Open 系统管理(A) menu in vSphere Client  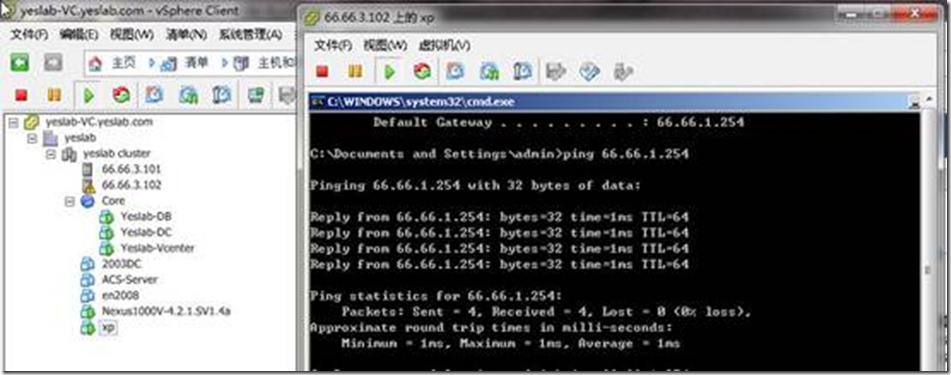[x=250, y=35]
